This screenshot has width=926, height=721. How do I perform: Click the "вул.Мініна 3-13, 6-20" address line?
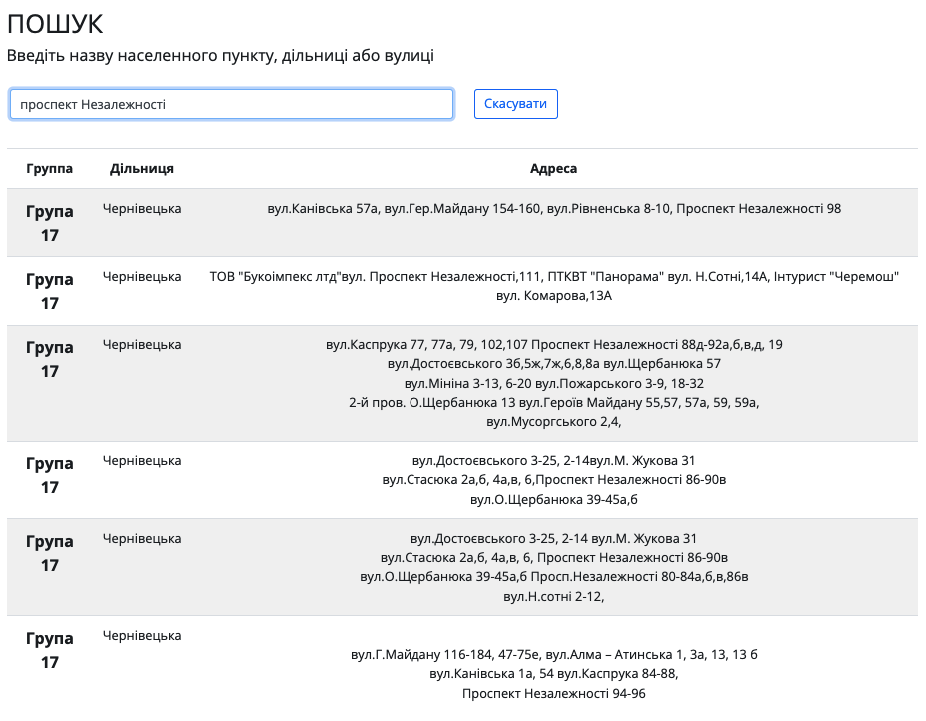click(x=554, y=383)
